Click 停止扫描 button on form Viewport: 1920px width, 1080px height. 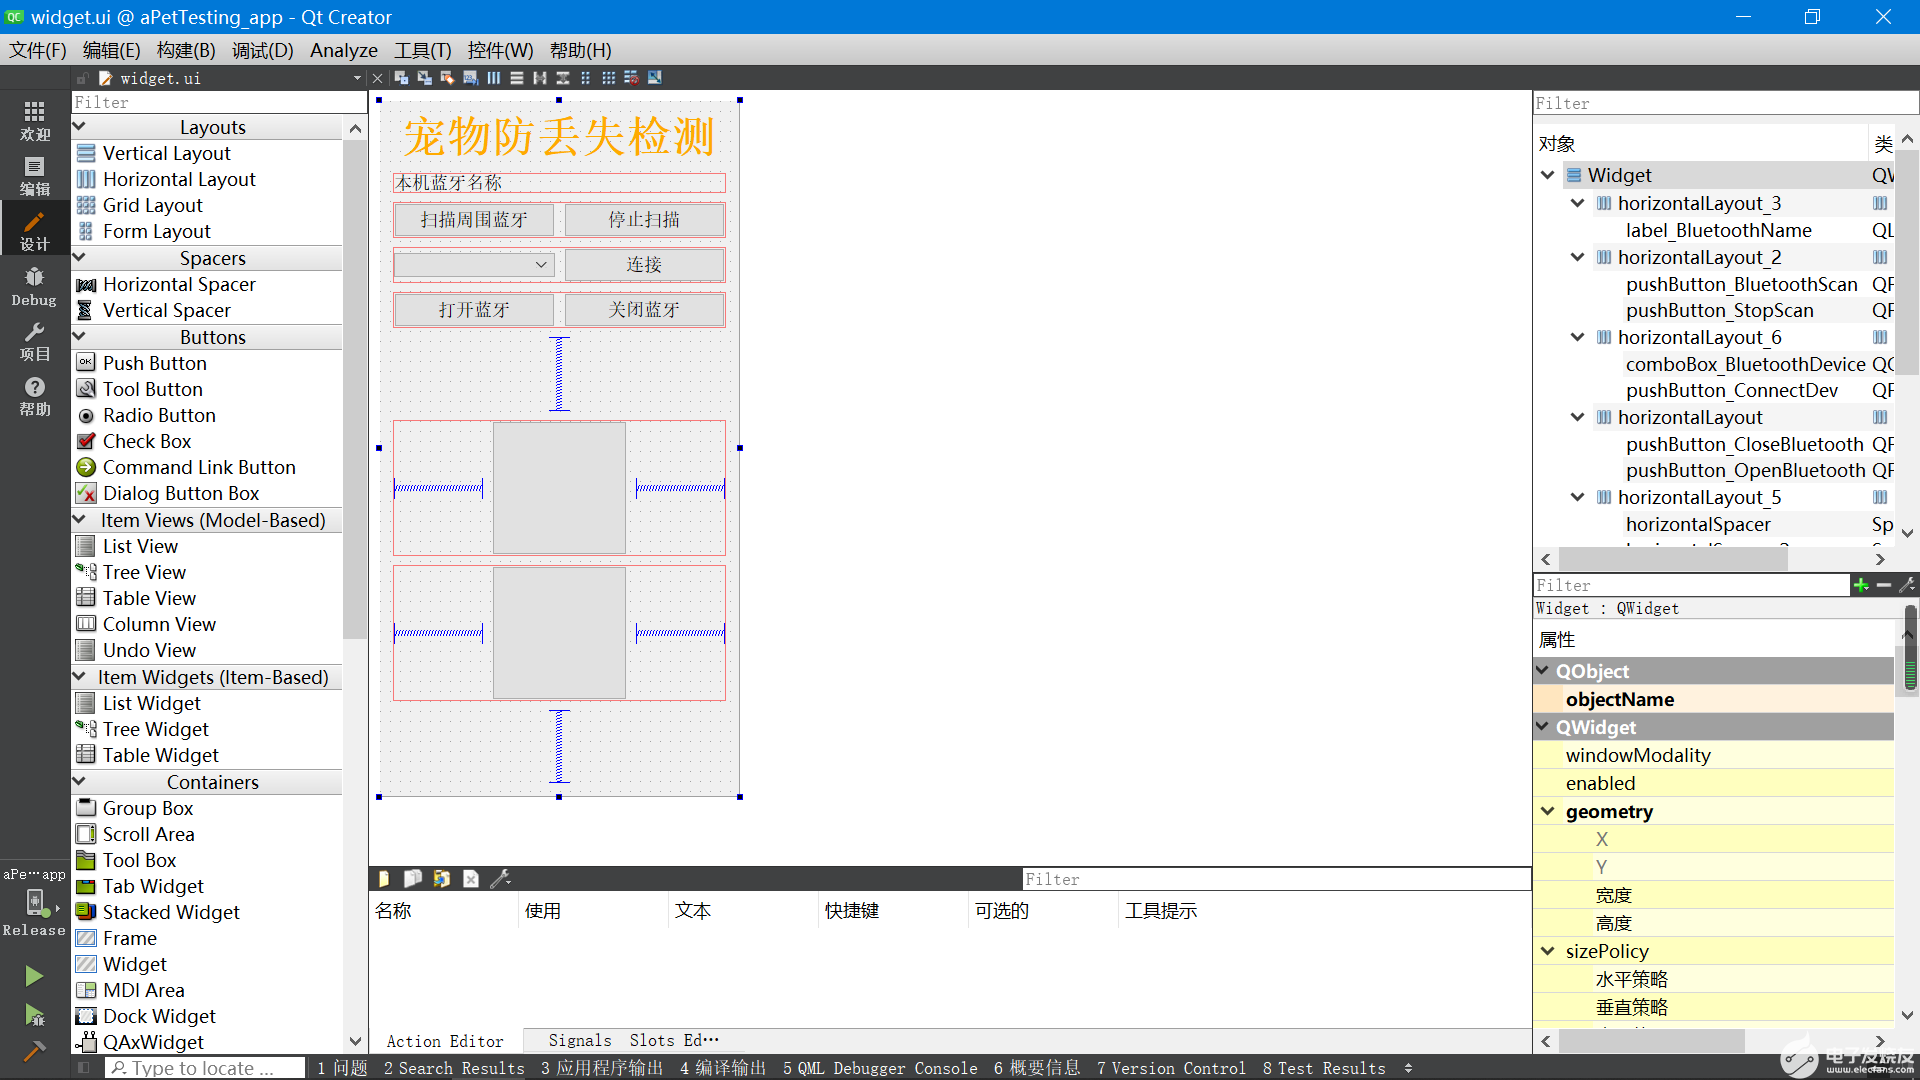click(644, 220)
